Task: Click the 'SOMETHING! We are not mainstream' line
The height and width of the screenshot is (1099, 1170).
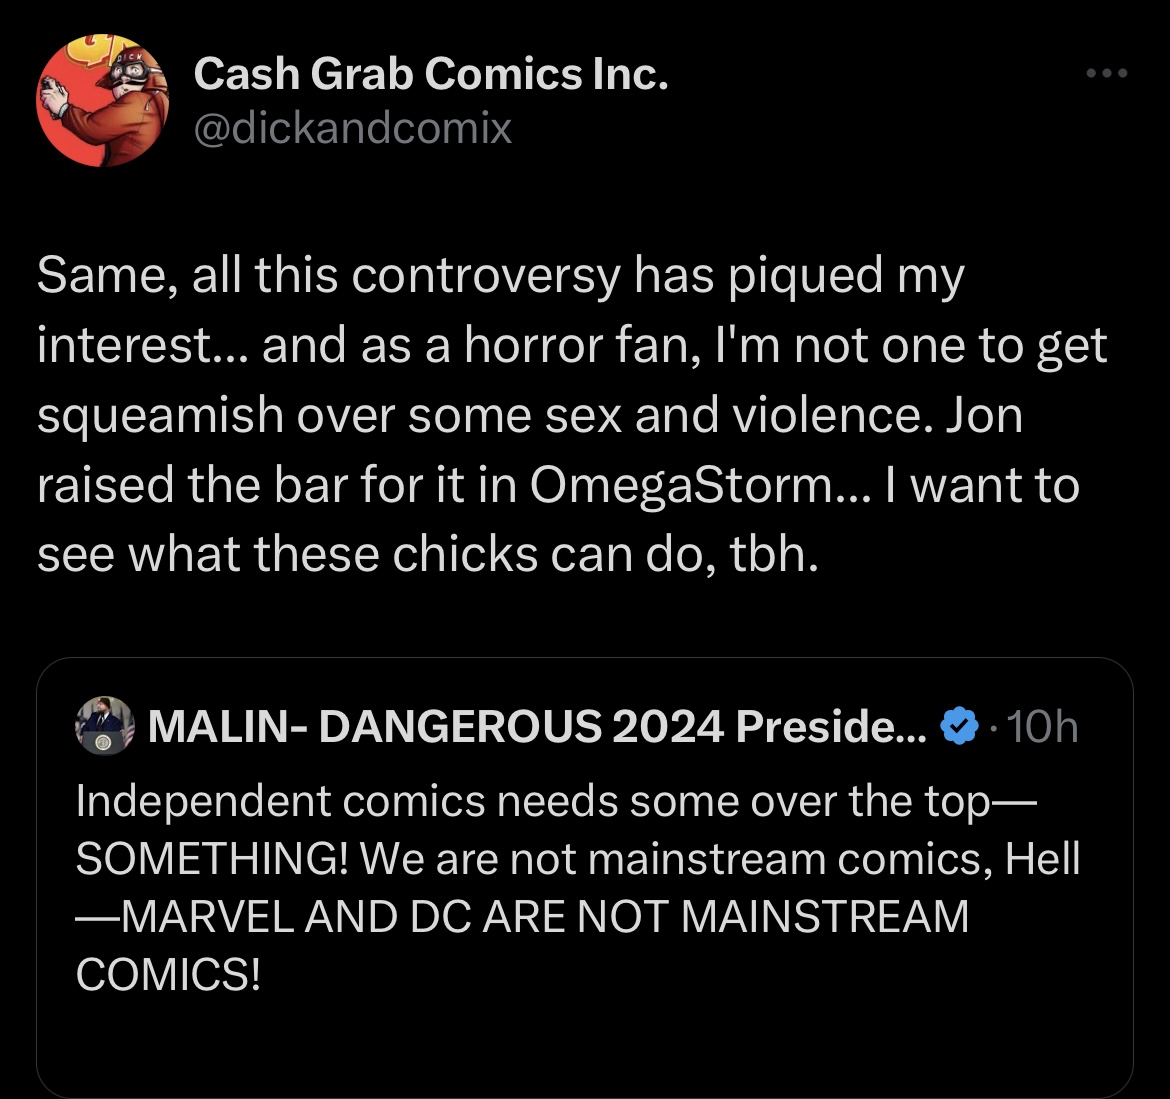Action: [x=578, y=858]
